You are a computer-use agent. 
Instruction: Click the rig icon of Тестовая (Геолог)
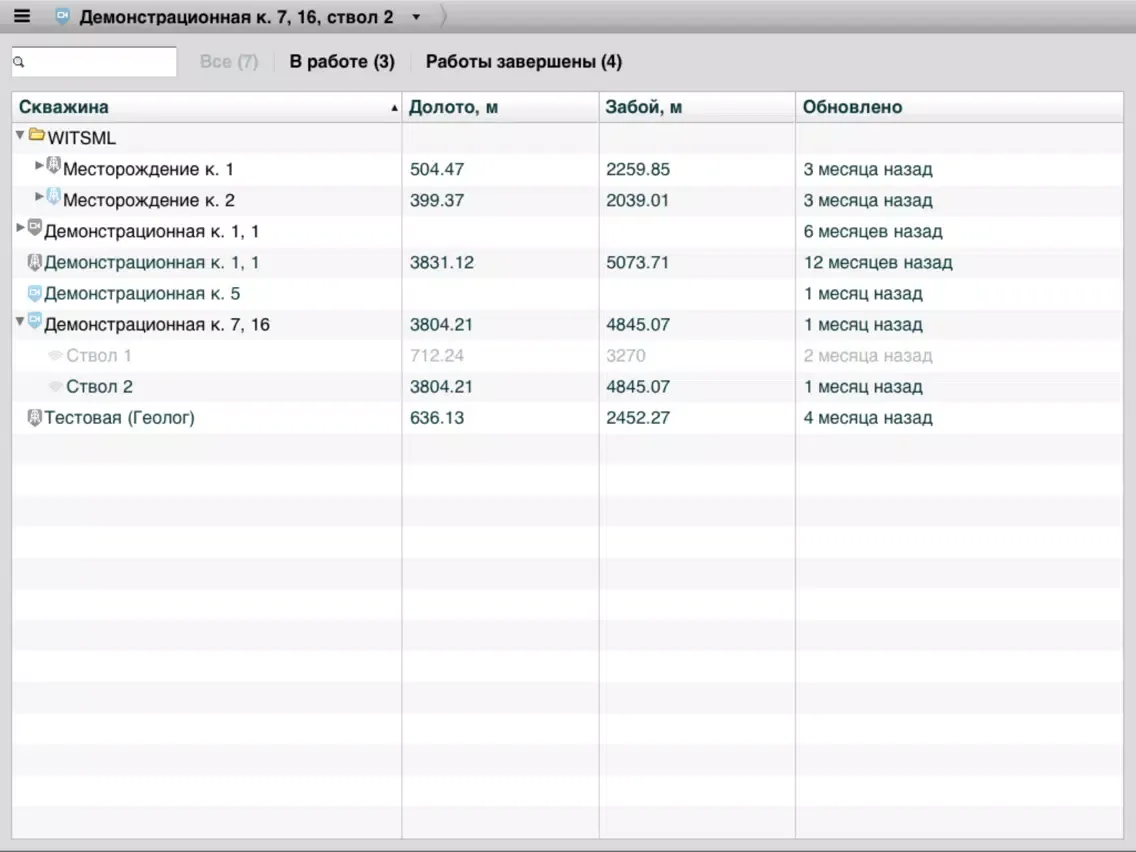[34, 417]
